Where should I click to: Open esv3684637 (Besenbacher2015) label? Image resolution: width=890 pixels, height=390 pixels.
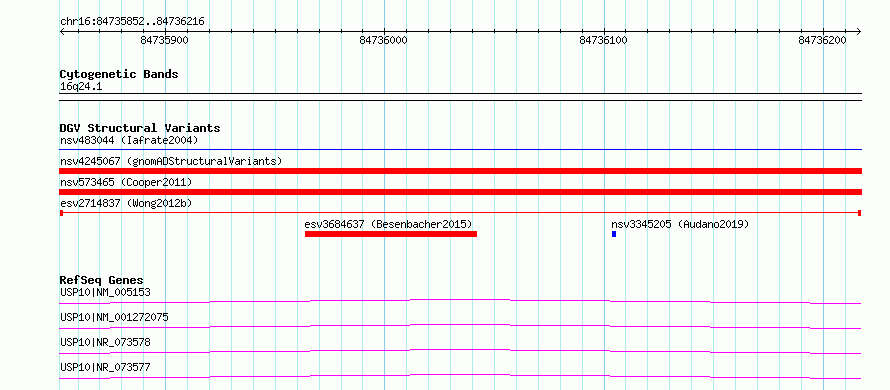[x=389, y=224]
